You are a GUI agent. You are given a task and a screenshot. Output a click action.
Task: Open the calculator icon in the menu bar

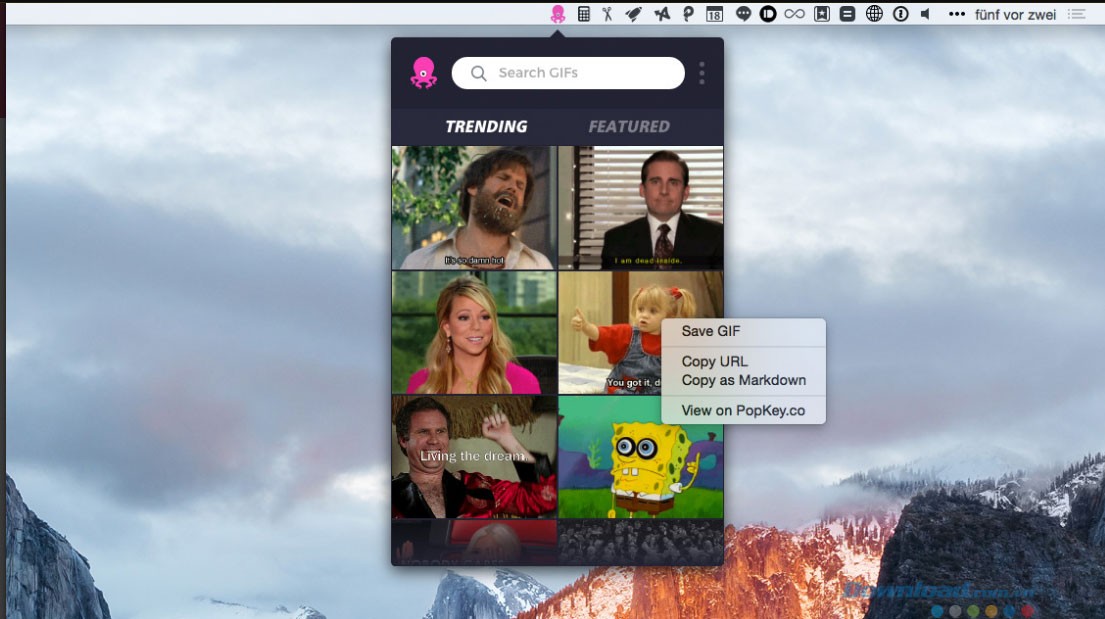pyautogui.click(x=584, y=14)
